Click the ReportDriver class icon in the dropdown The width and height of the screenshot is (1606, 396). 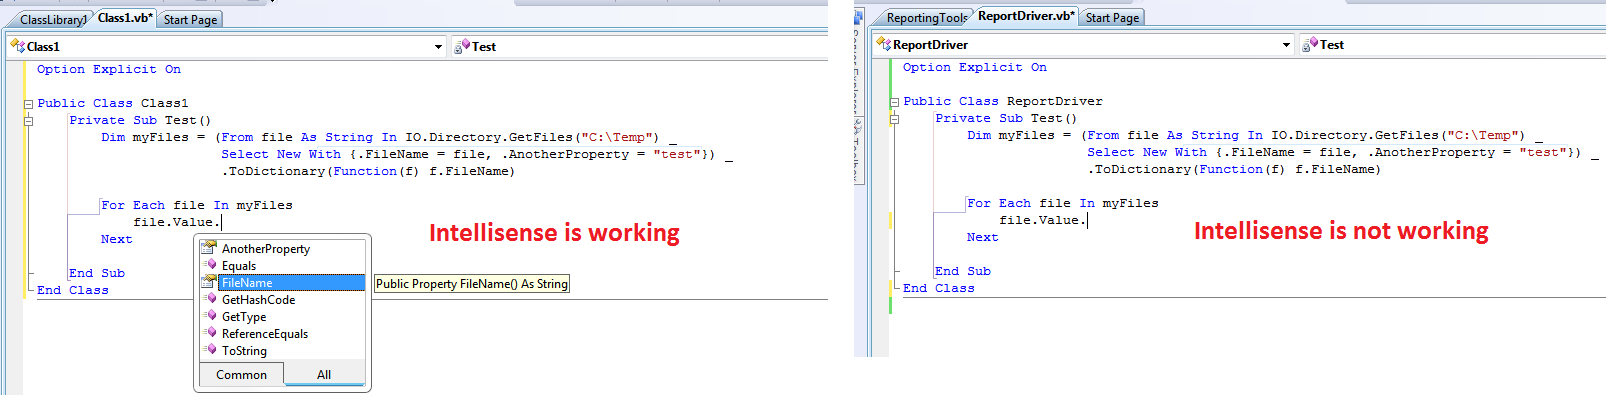pos(883,44)
